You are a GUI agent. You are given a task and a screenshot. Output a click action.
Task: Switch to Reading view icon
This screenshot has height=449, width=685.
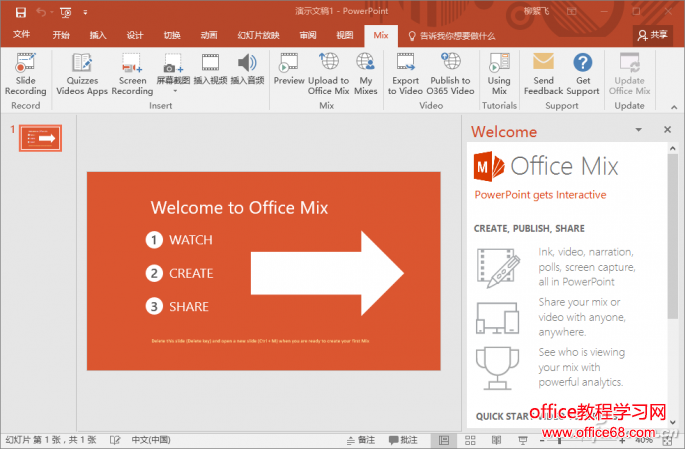coord(496,440)
